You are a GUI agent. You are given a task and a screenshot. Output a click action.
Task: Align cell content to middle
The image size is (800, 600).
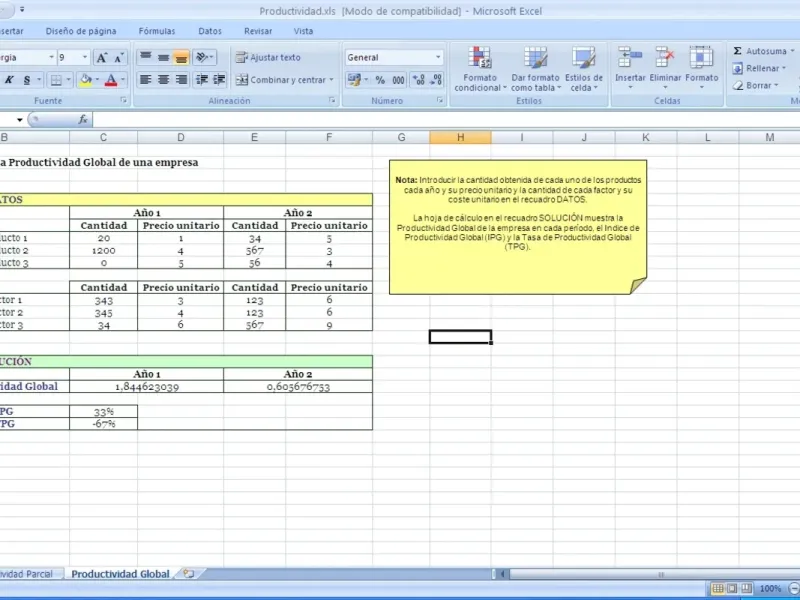click(163, 57)
